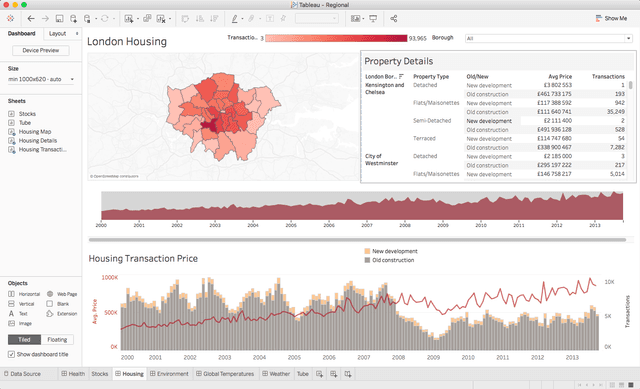Viewport: 640px width, 389px height.
Task: Toggle Show dashboard title checkbox
Action: point(11,354)
